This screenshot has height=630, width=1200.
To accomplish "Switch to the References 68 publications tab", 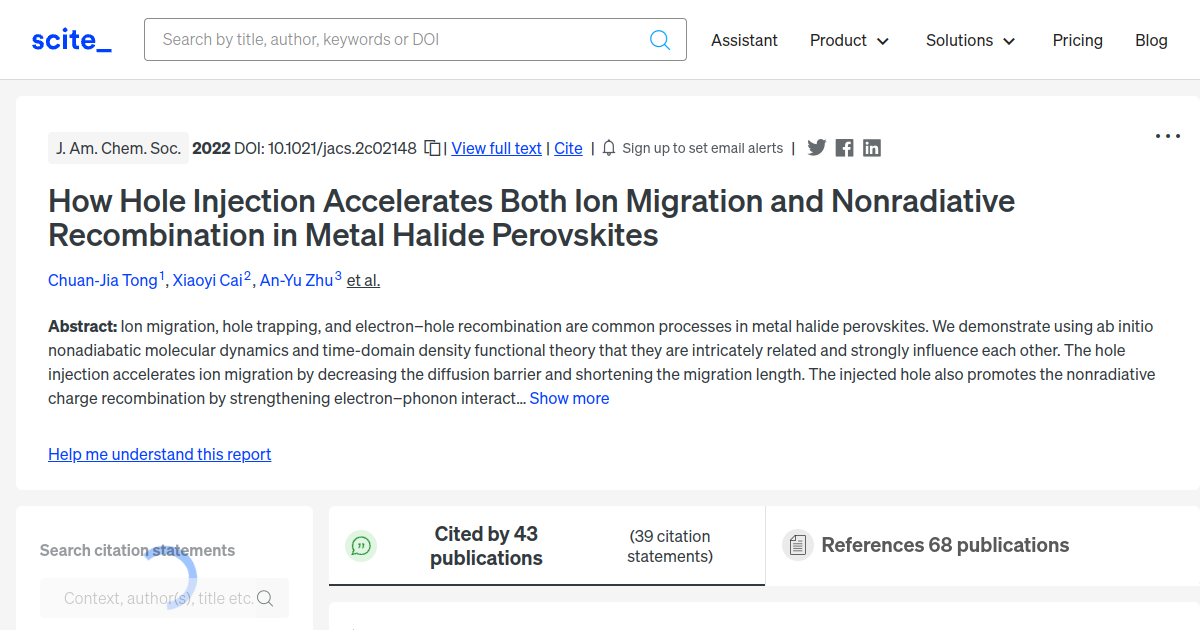I will tap(945, 545).
